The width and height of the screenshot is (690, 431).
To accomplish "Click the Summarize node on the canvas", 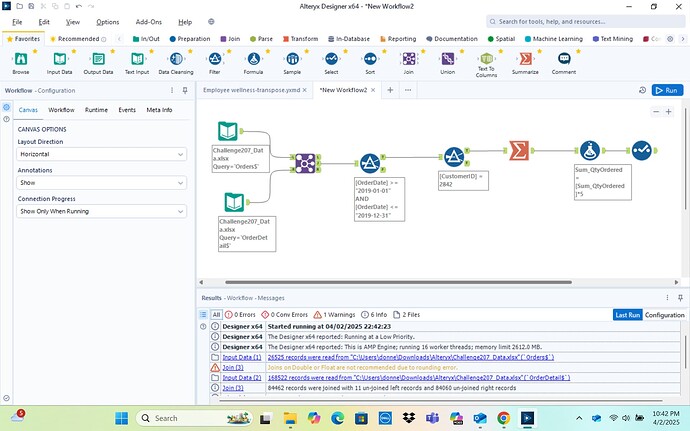I will tap(519, 151).
